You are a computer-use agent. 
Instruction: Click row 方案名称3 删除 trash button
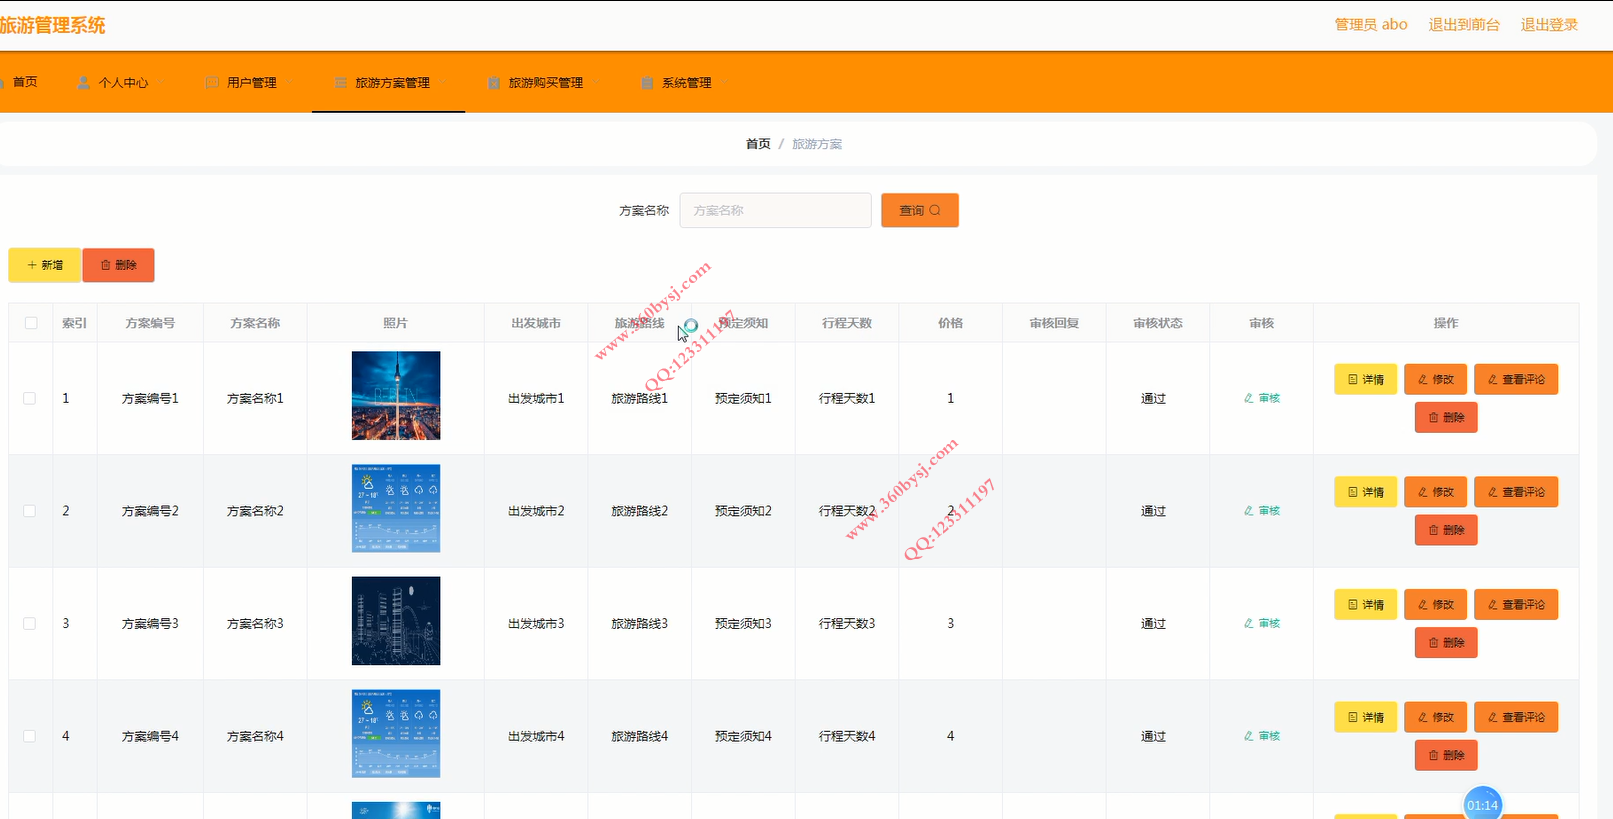pyautogui.click(x=1446, y=643)
